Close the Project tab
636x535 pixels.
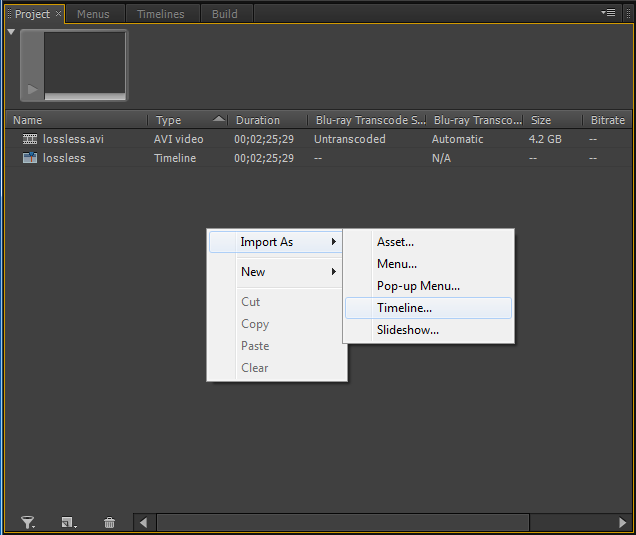[58, 13]
